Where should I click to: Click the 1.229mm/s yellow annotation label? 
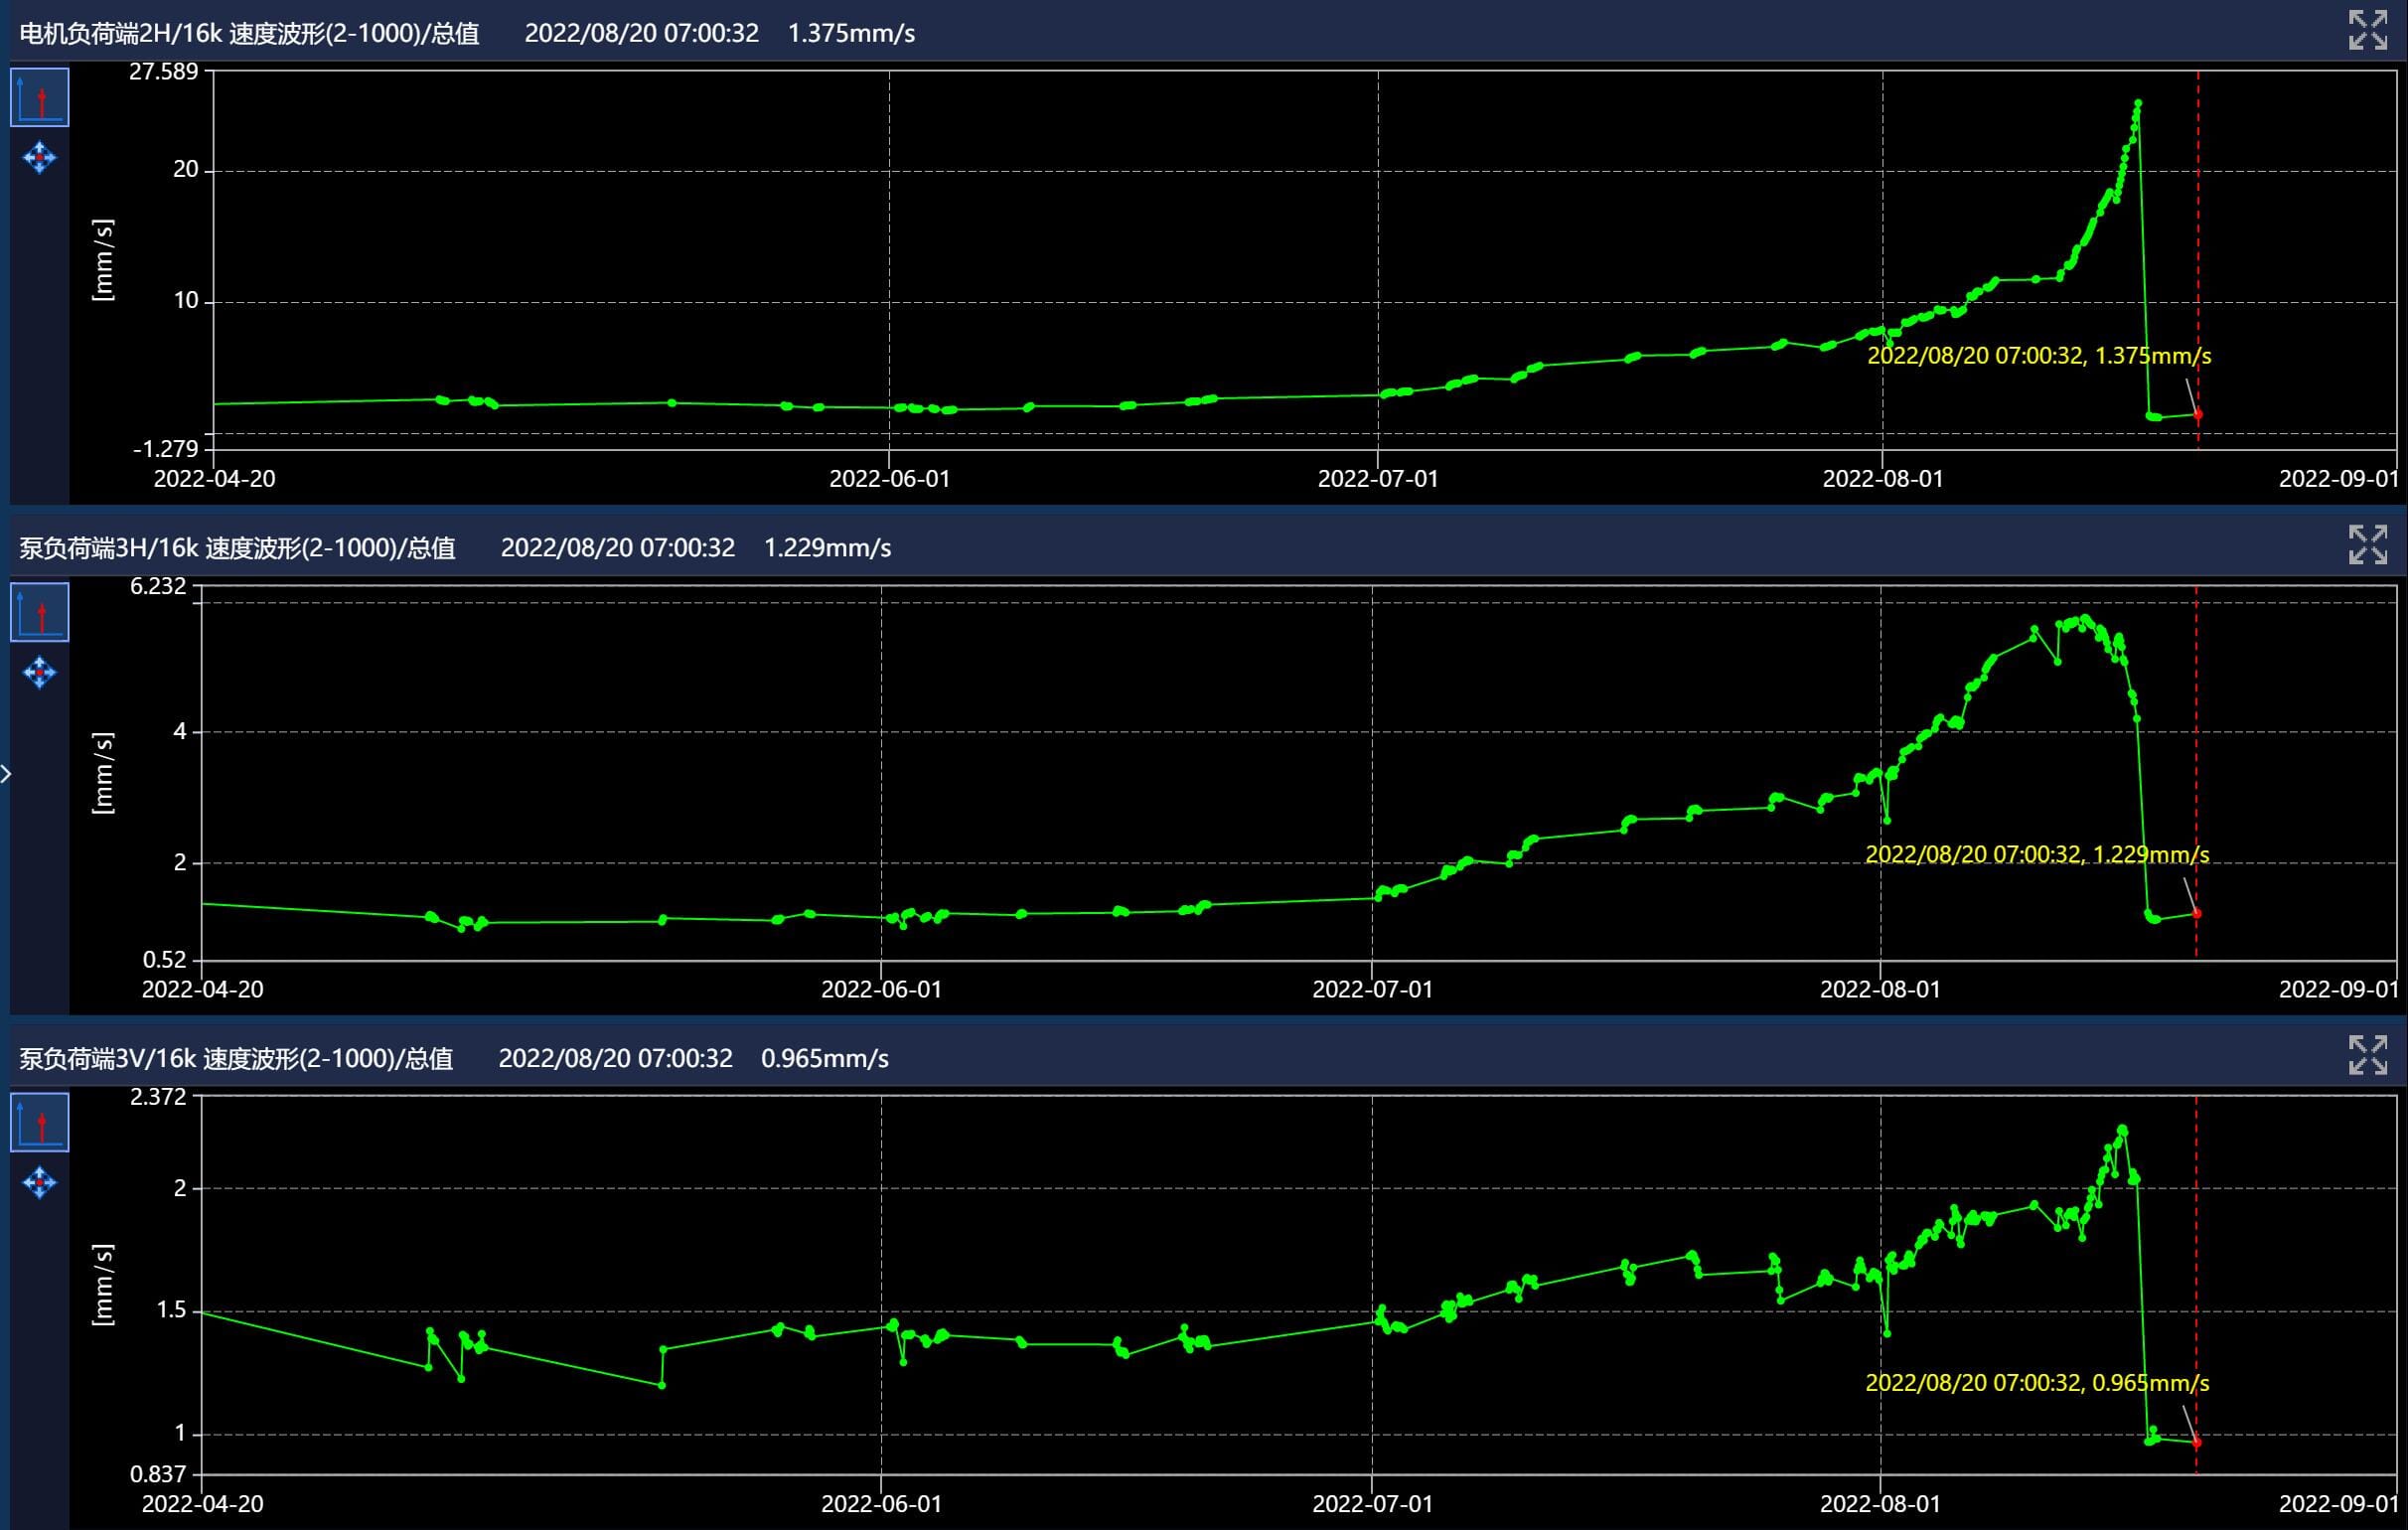2037,854
